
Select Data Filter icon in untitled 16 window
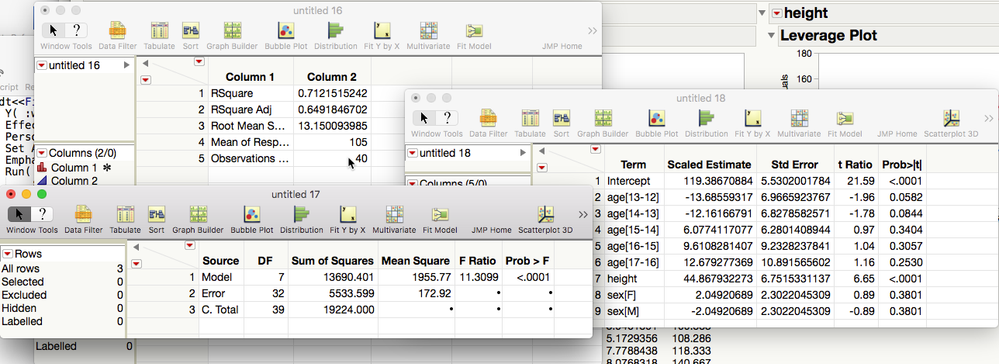117,31
